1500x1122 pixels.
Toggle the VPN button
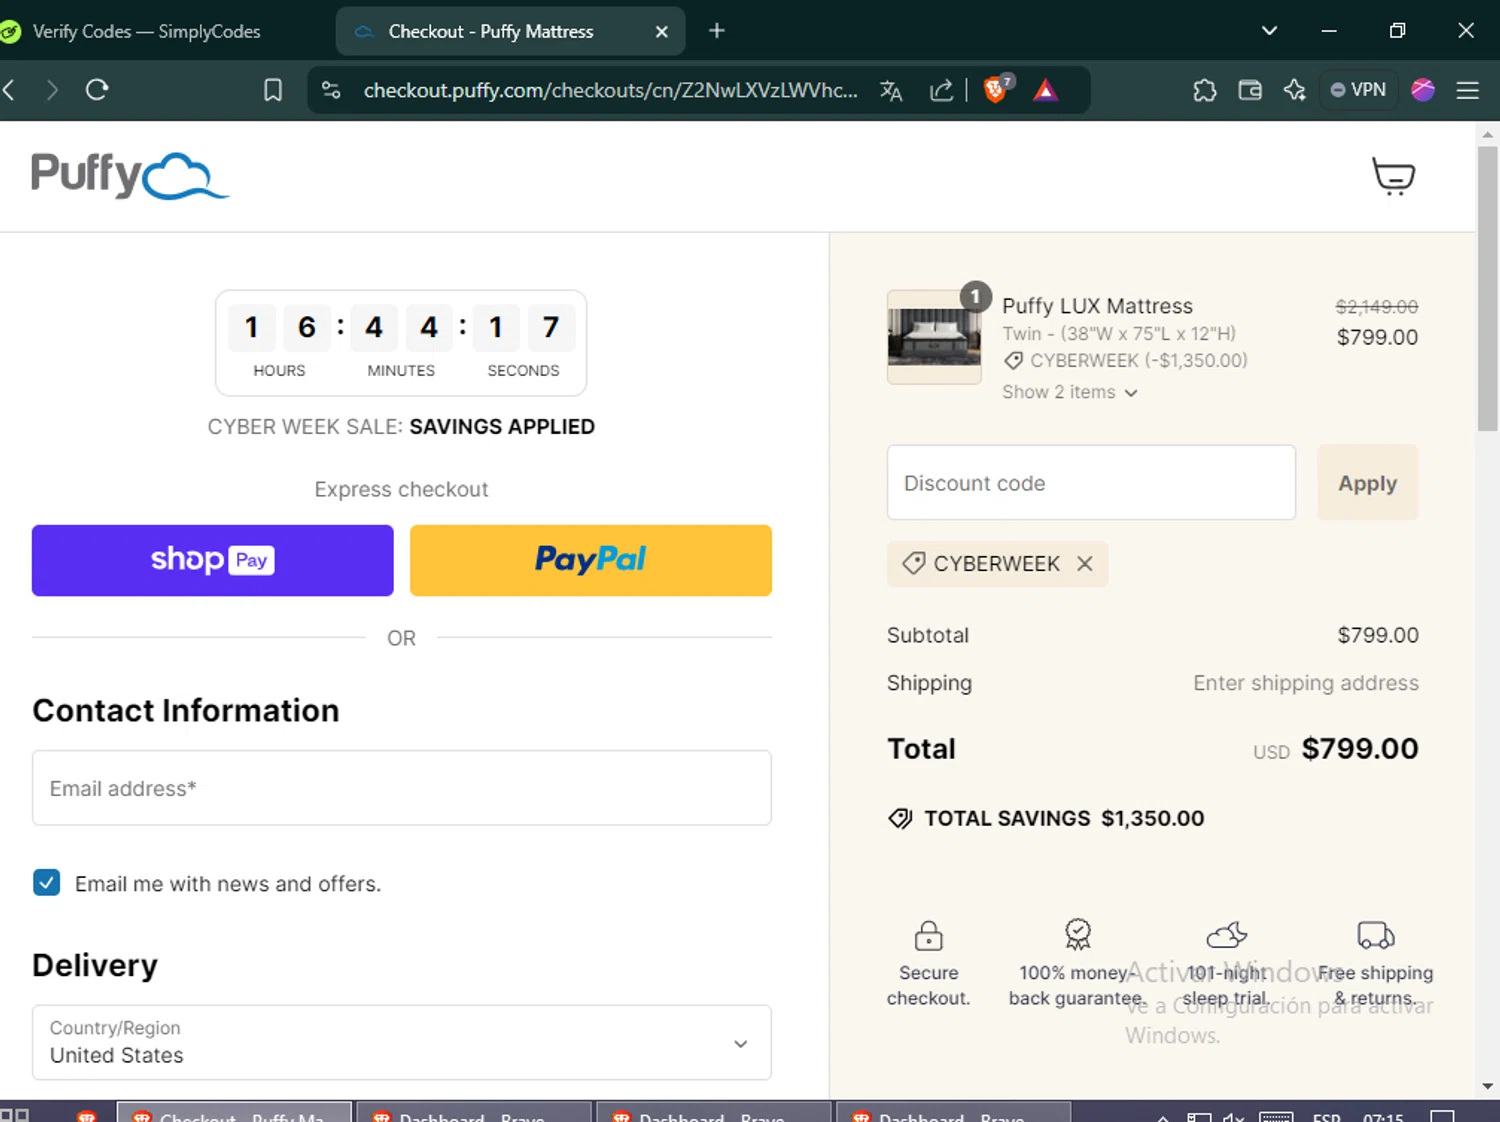(1358, 90)
